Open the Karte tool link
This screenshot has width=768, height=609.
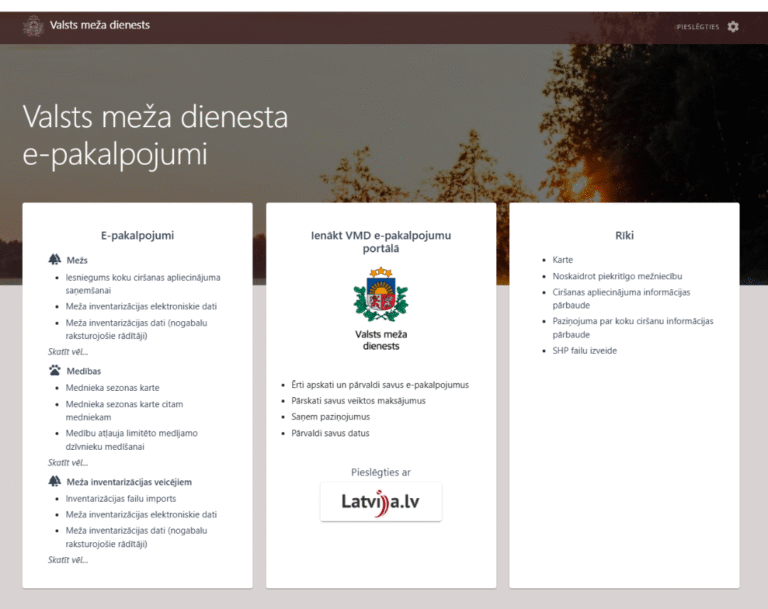click(x=563, y=260)
